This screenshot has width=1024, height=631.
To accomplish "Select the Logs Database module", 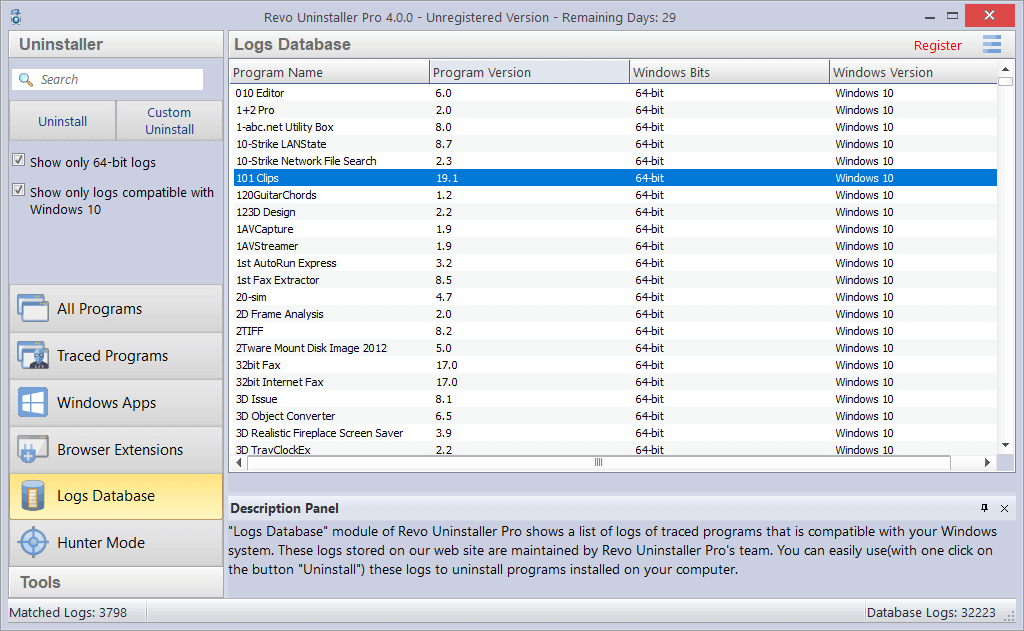I will click(116, 496).
